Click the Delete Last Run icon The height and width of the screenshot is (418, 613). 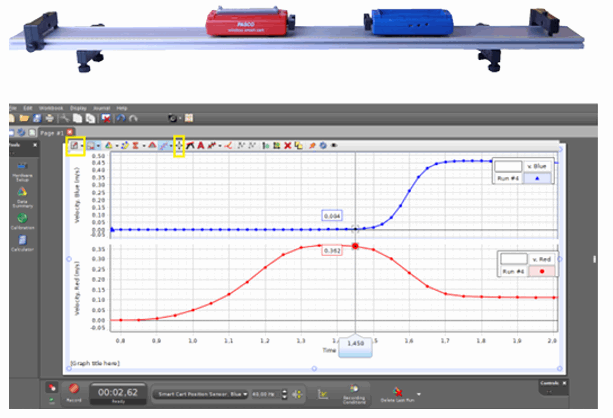coord(399,390)
